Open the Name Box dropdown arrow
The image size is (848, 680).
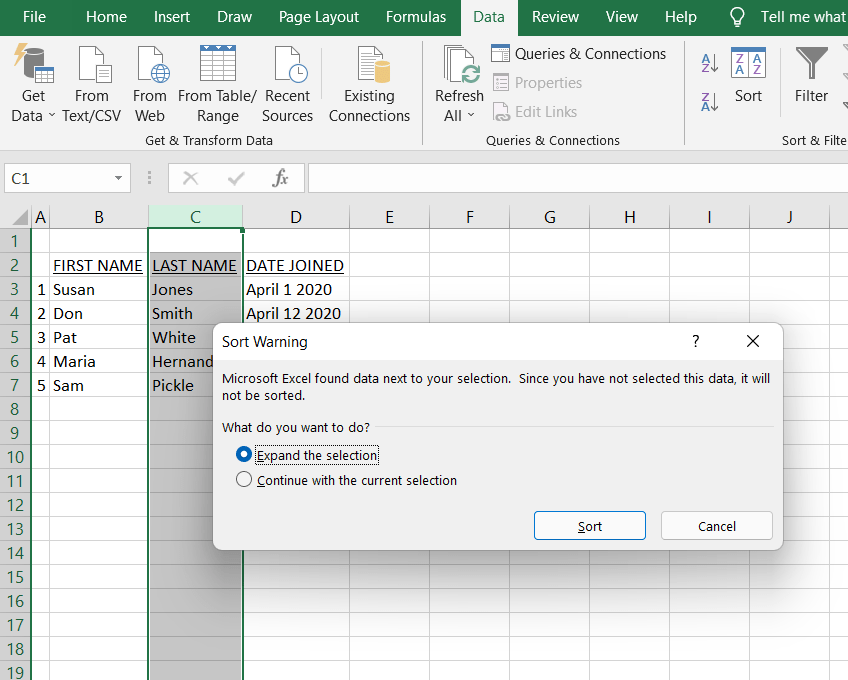[x=119, y=179]
